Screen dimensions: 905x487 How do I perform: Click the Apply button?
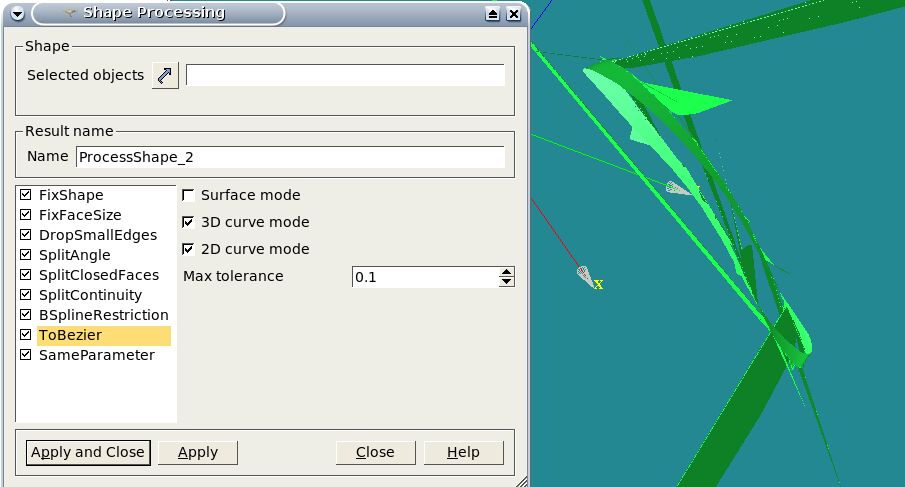coord(197,452)
